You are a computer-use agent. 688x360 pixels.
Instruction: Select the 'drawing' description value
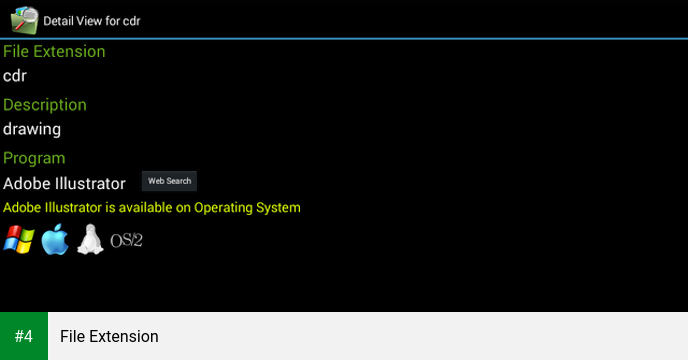coord(32,129)
